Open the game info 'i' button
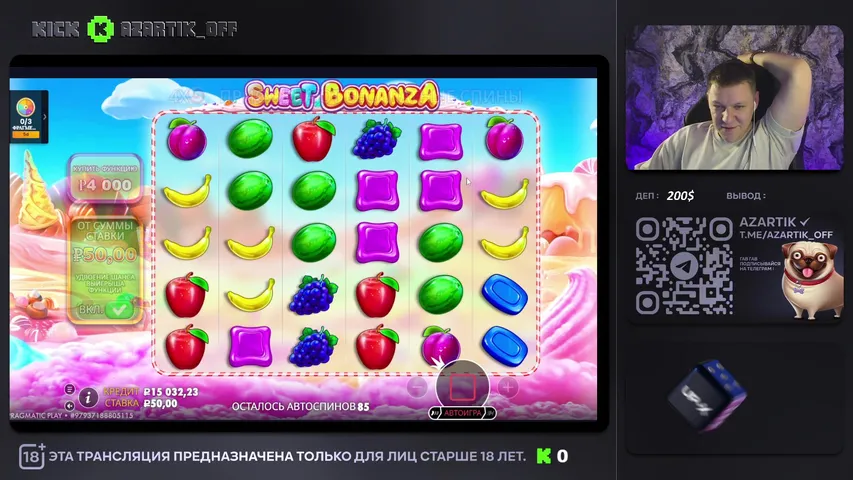The image size is (853, 480). pos(88,397)
